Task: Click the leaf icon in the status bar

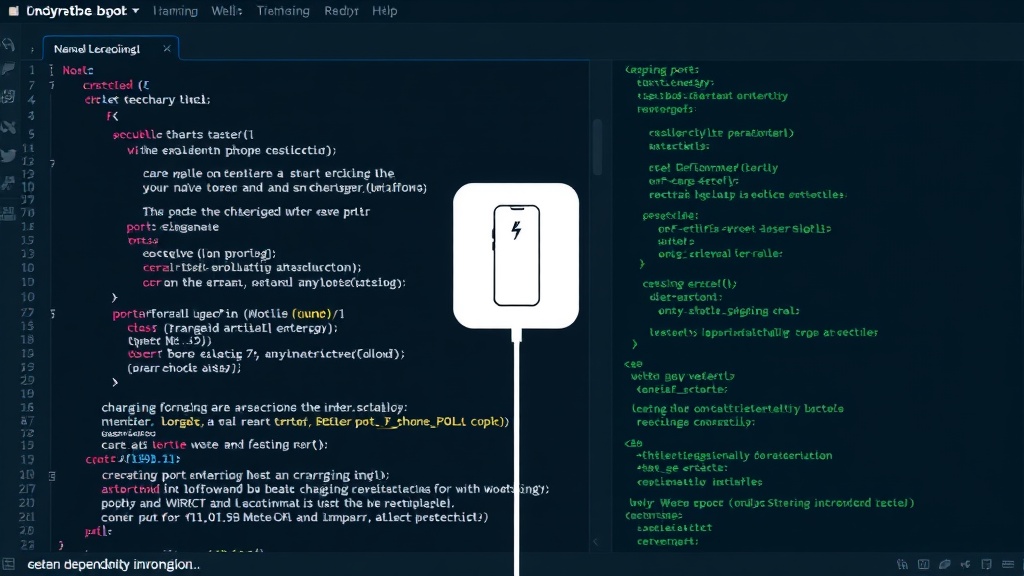Action: pyautogui.click(x=944, y=564)
